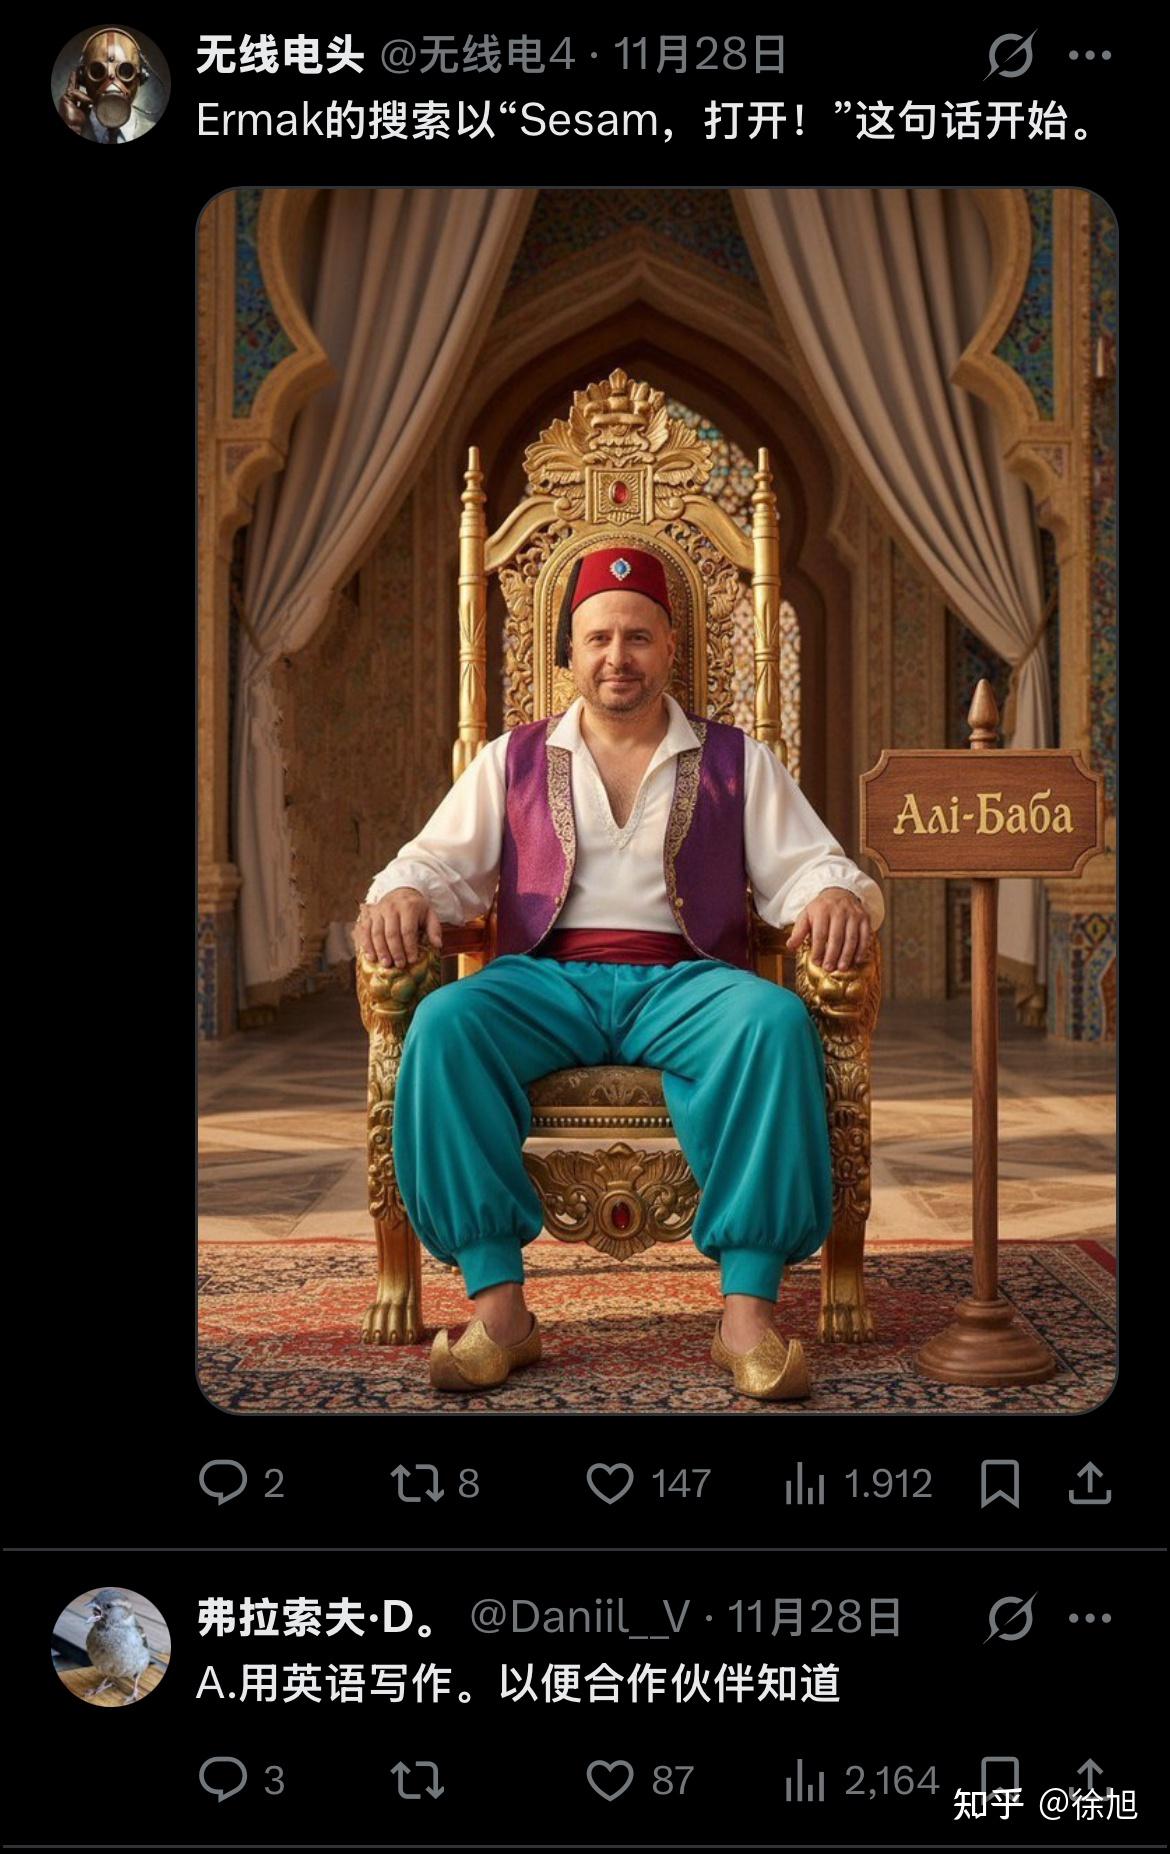This screenshot has height=1854, width=1170.
Task: View analytics showing 1.912 views
Action: [x=858, y=1483]
